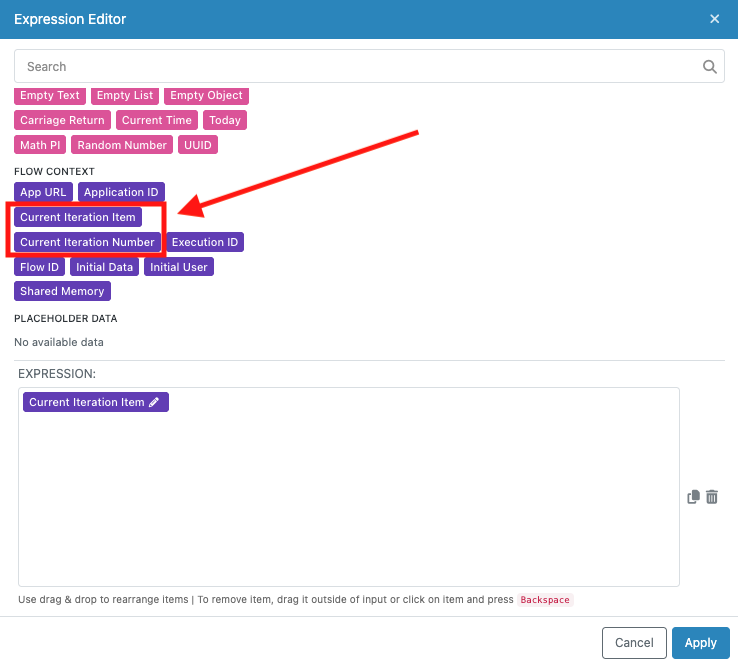The height and width of the screenshot is (666, 738).
Task: Click pencil edit icon on expression item
Action: pyautogui.click(x=154, y=402)
